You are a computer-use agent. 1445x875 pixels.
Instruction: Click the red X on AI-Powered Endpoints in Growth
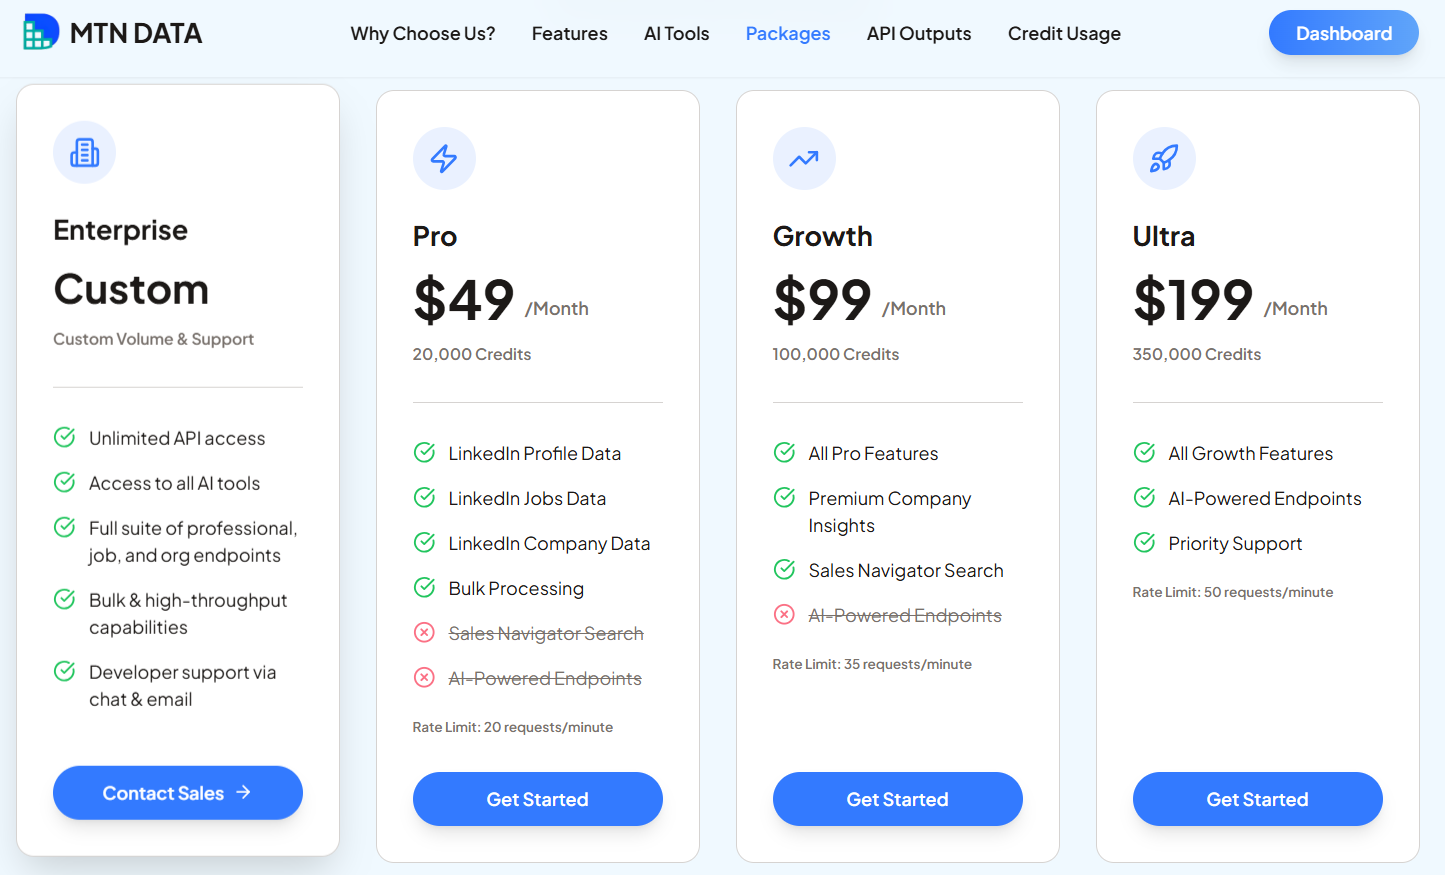(783, 614)
